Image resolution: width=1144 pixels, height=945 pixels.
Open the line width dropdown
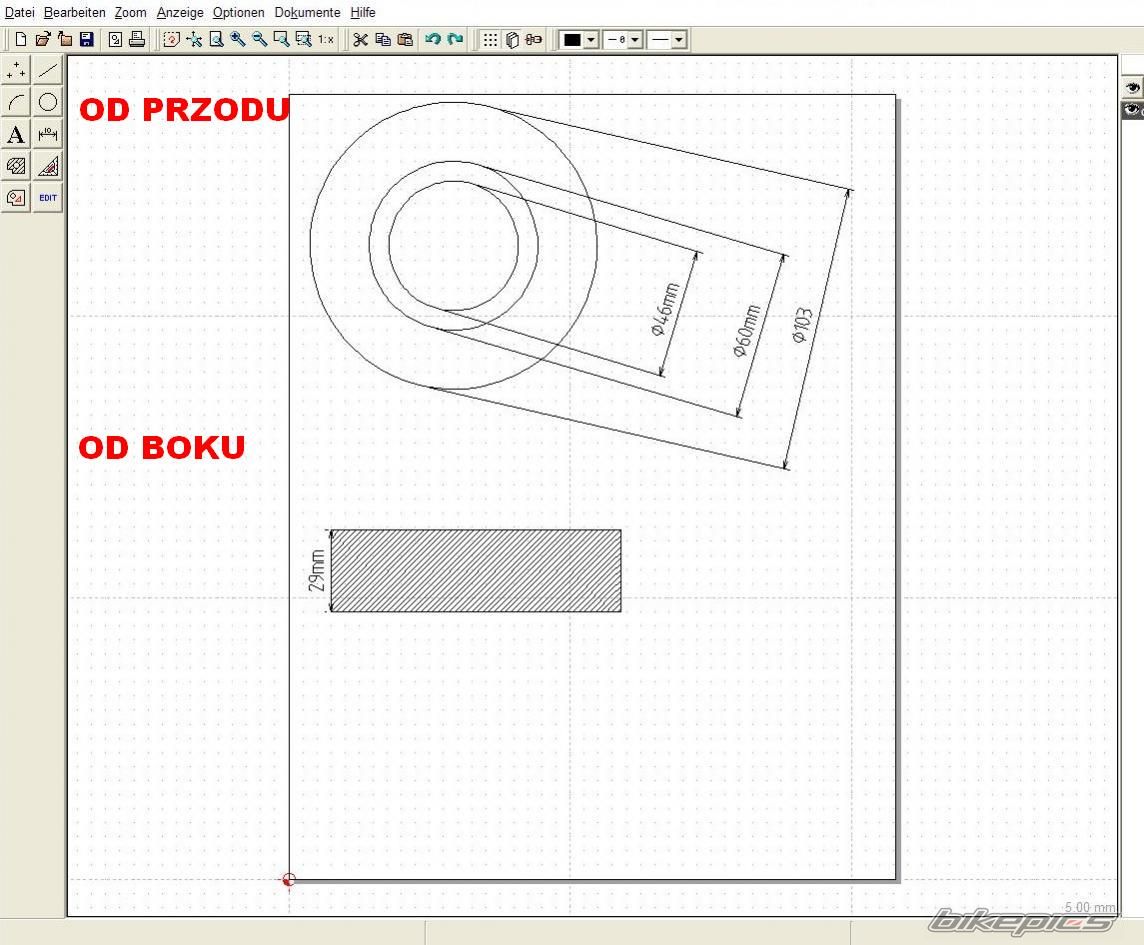point(634,40)
